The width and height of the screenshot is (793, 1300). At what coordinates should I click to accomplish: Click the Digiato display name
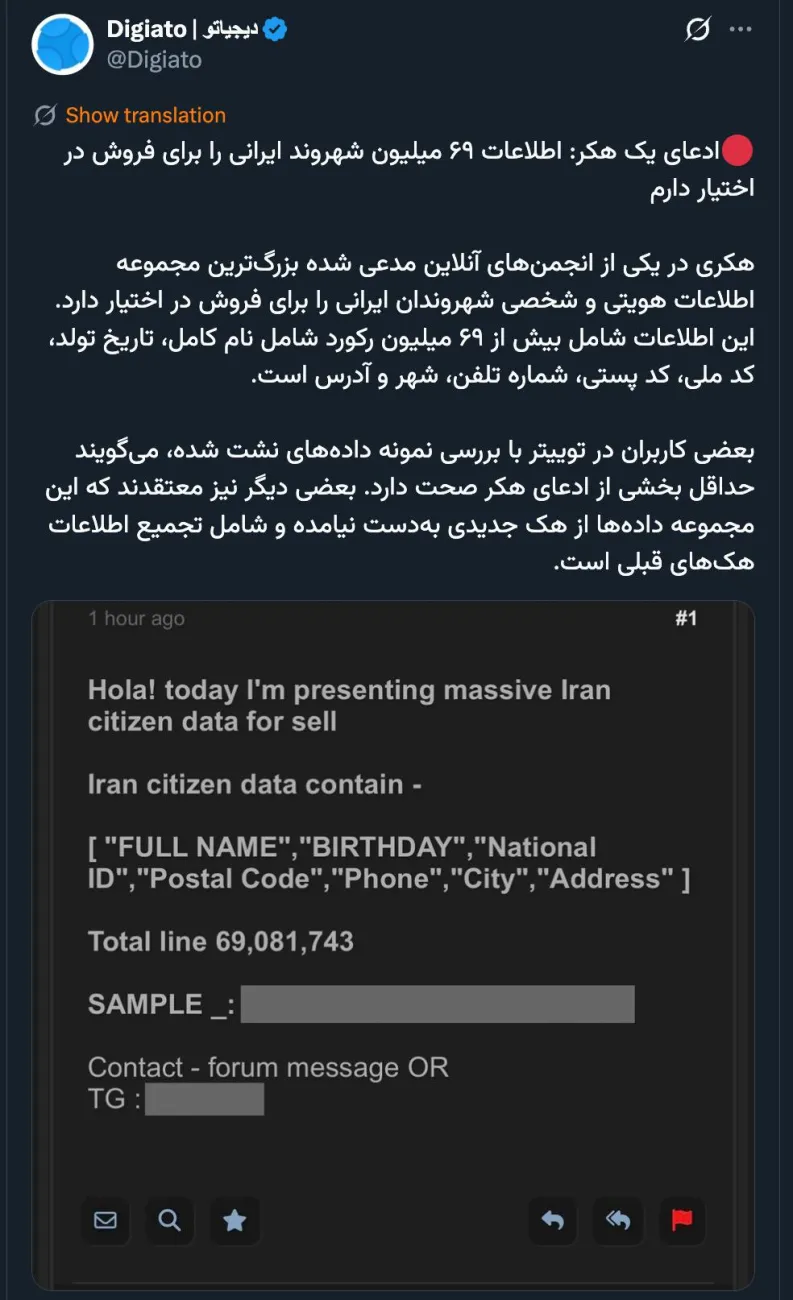(x=180, y=29)
